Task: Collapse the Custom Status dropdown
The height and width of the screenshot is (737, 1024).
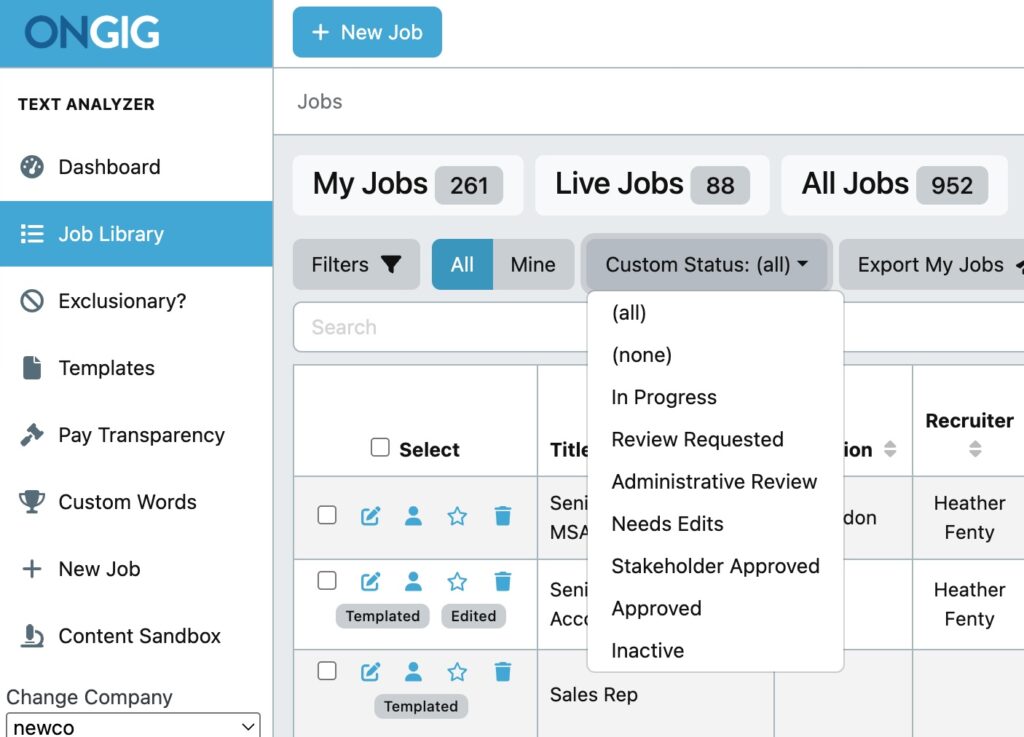Action: [707, 265]
